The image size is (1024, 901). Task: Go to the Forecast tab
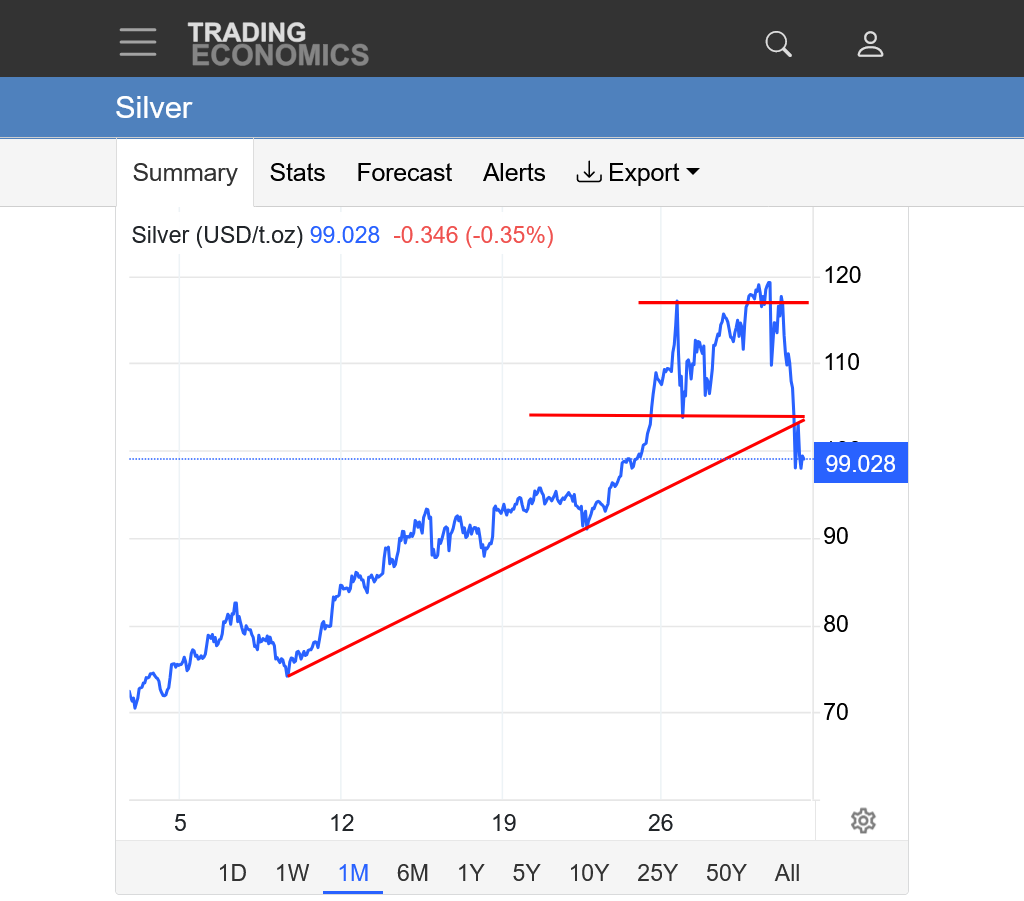pos(404,173)
